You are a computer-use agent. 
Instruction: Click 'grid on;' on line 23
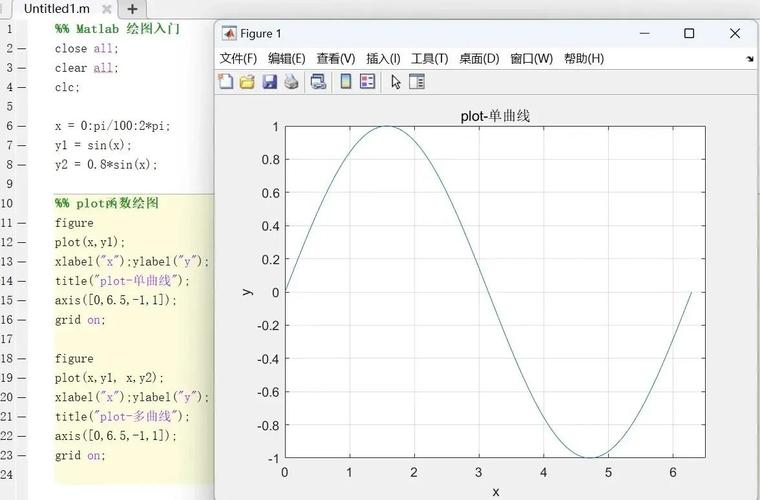click(80, 455)
